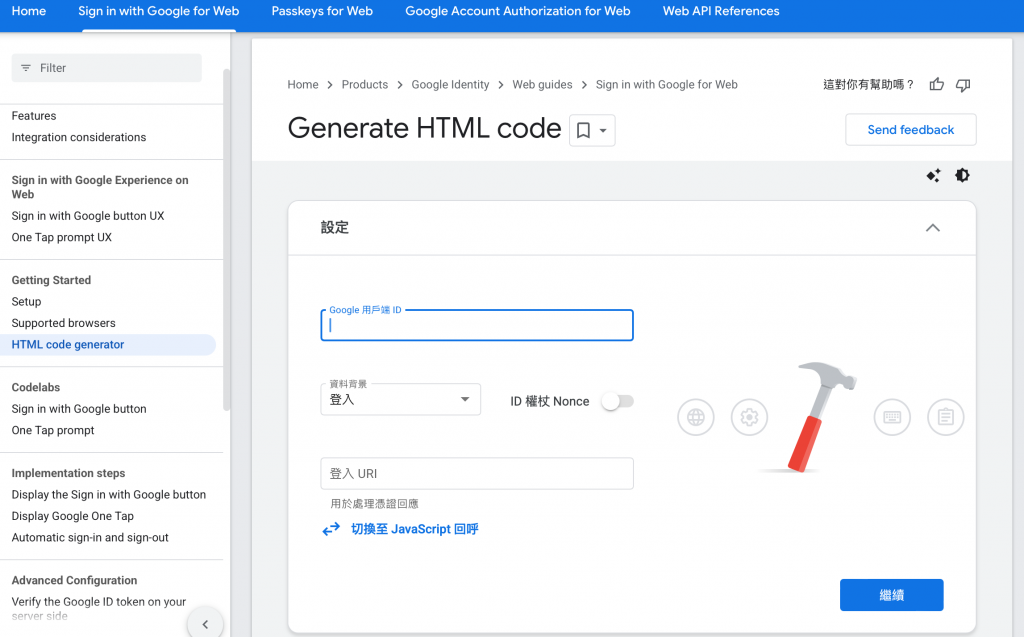
Task: Open Integration considerations in the sidebar
Action: coord(78,137)
